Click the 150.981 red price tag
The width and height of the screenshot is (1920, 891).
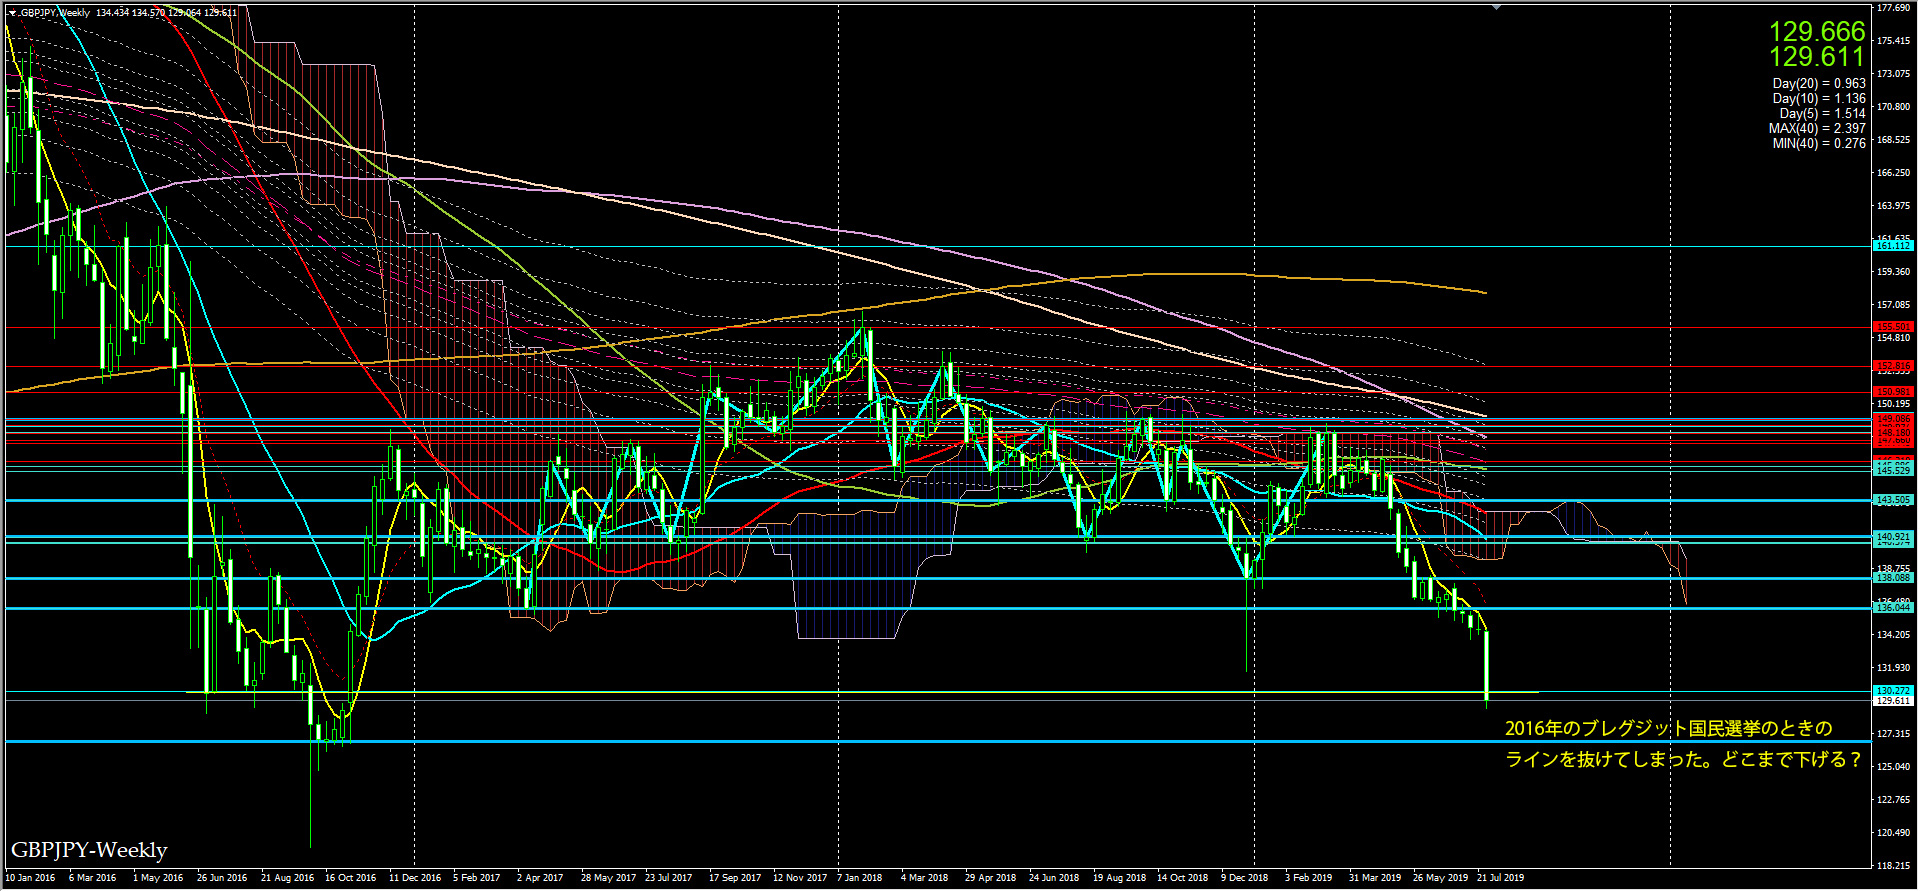[1893, 392]
